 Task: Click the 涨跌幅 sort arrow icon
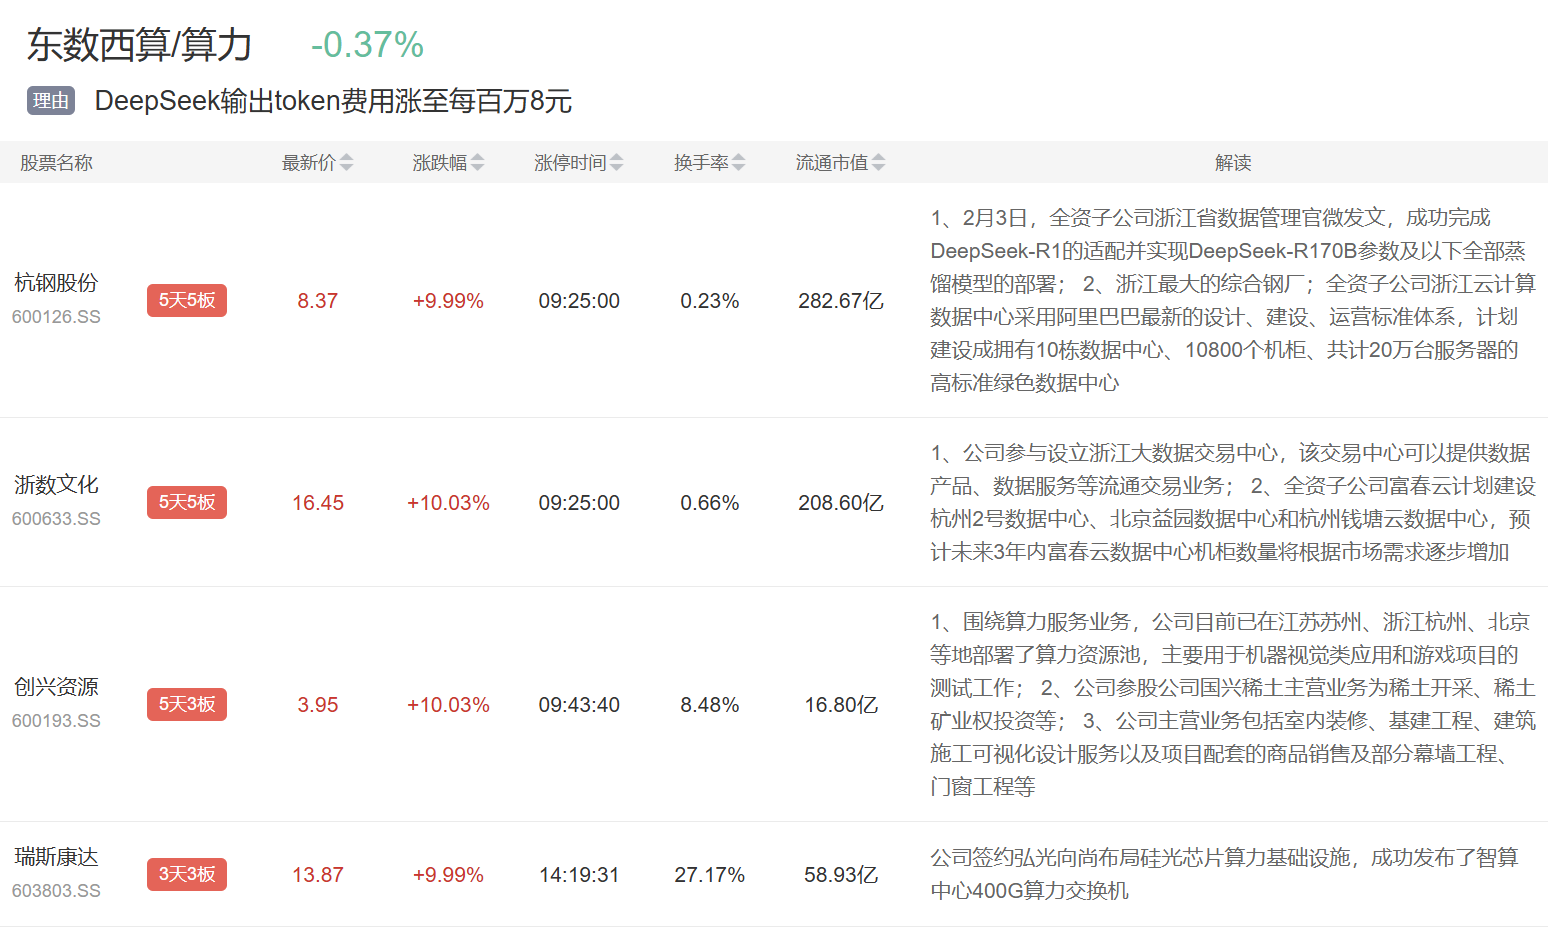click(477, 162)
